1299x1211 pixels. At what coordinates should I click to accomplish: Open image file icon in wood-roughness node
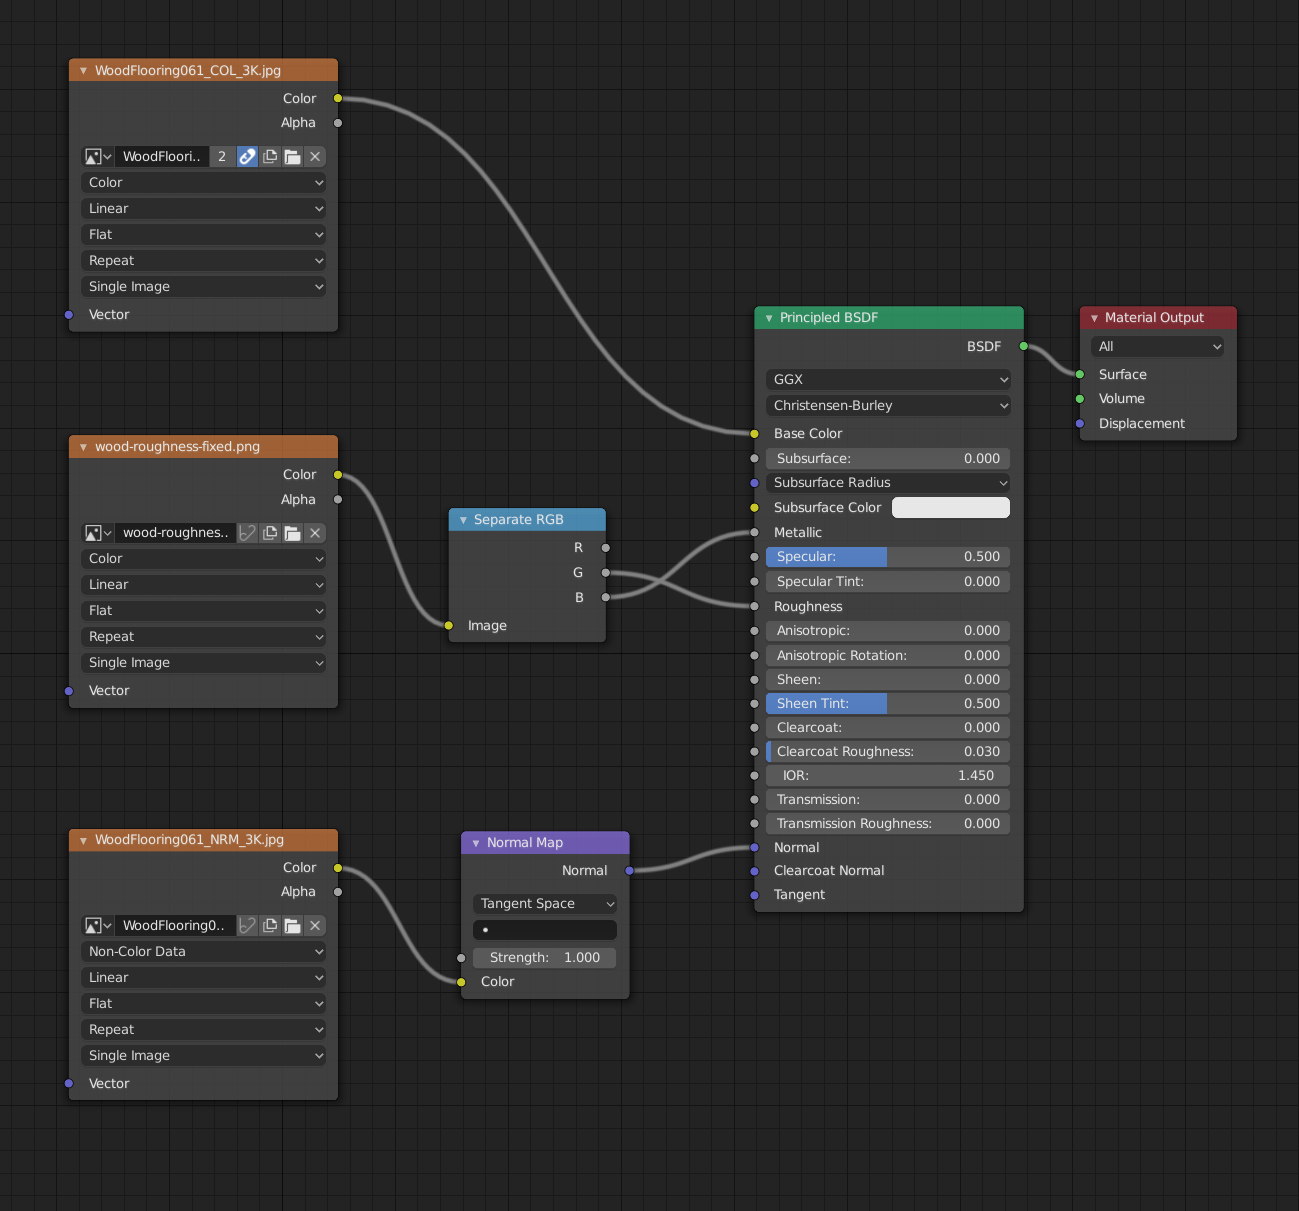(292, 533)
